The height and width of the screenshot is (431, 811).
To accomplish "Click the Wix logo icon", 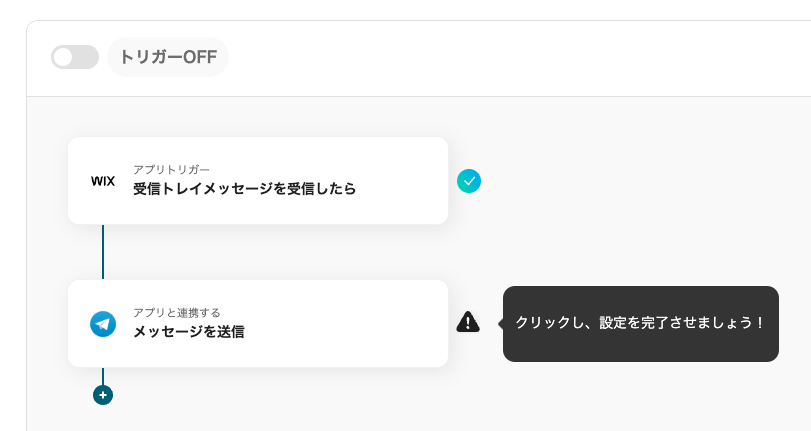I will click(x=103, y=181).
